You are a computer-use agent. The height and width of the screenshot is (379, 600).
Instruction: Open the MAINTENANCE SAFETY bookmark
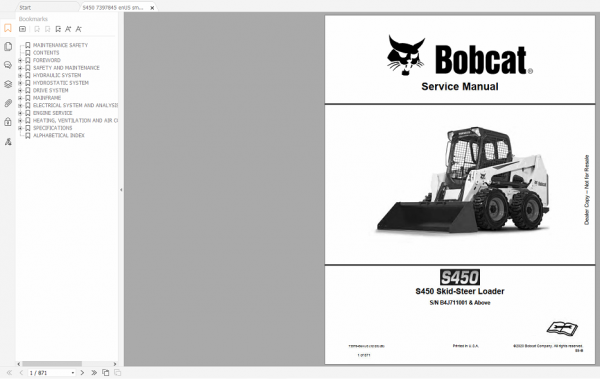(60, 45)
